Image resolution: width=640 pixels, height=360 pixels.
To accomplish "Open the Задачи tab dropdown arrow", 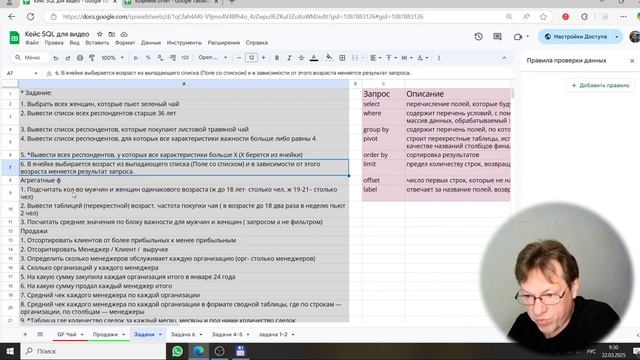I will coord(160,335).
